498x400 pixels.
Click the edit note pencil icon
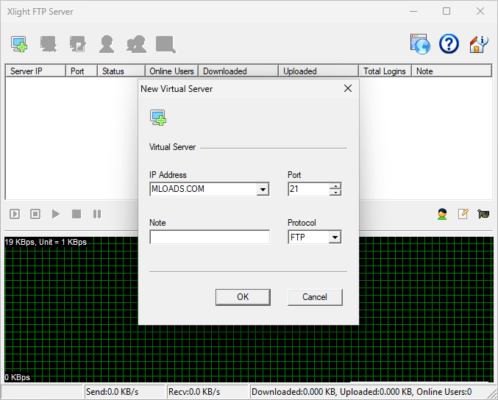pos(463,214)
